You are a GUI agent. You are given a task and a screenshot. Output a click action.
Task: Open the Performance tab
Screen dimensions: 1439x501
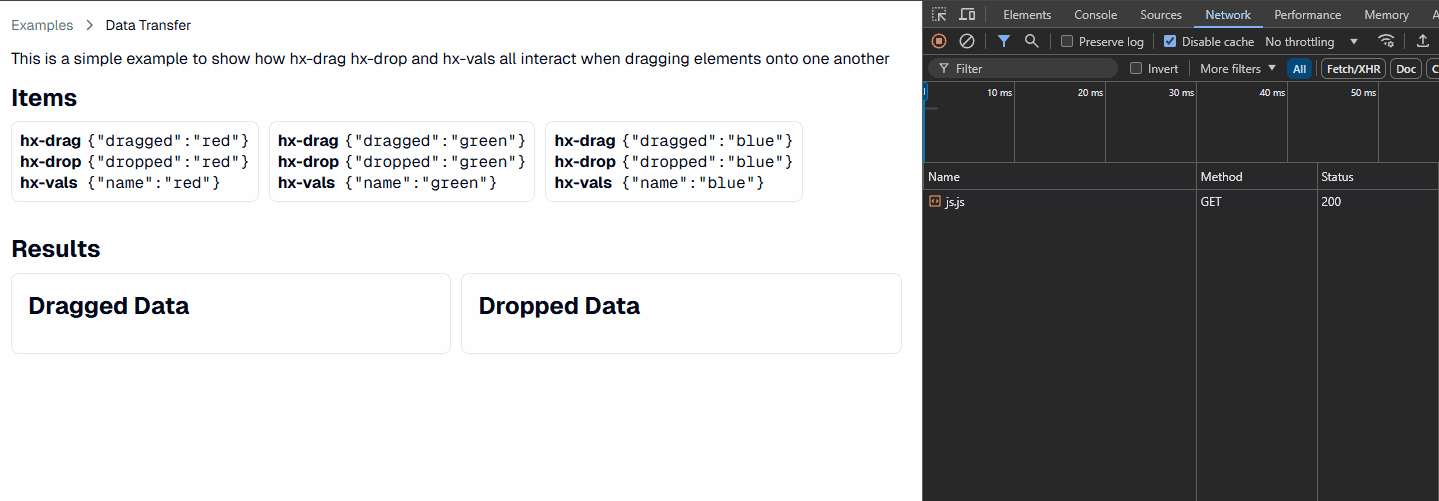(1307, 15)
